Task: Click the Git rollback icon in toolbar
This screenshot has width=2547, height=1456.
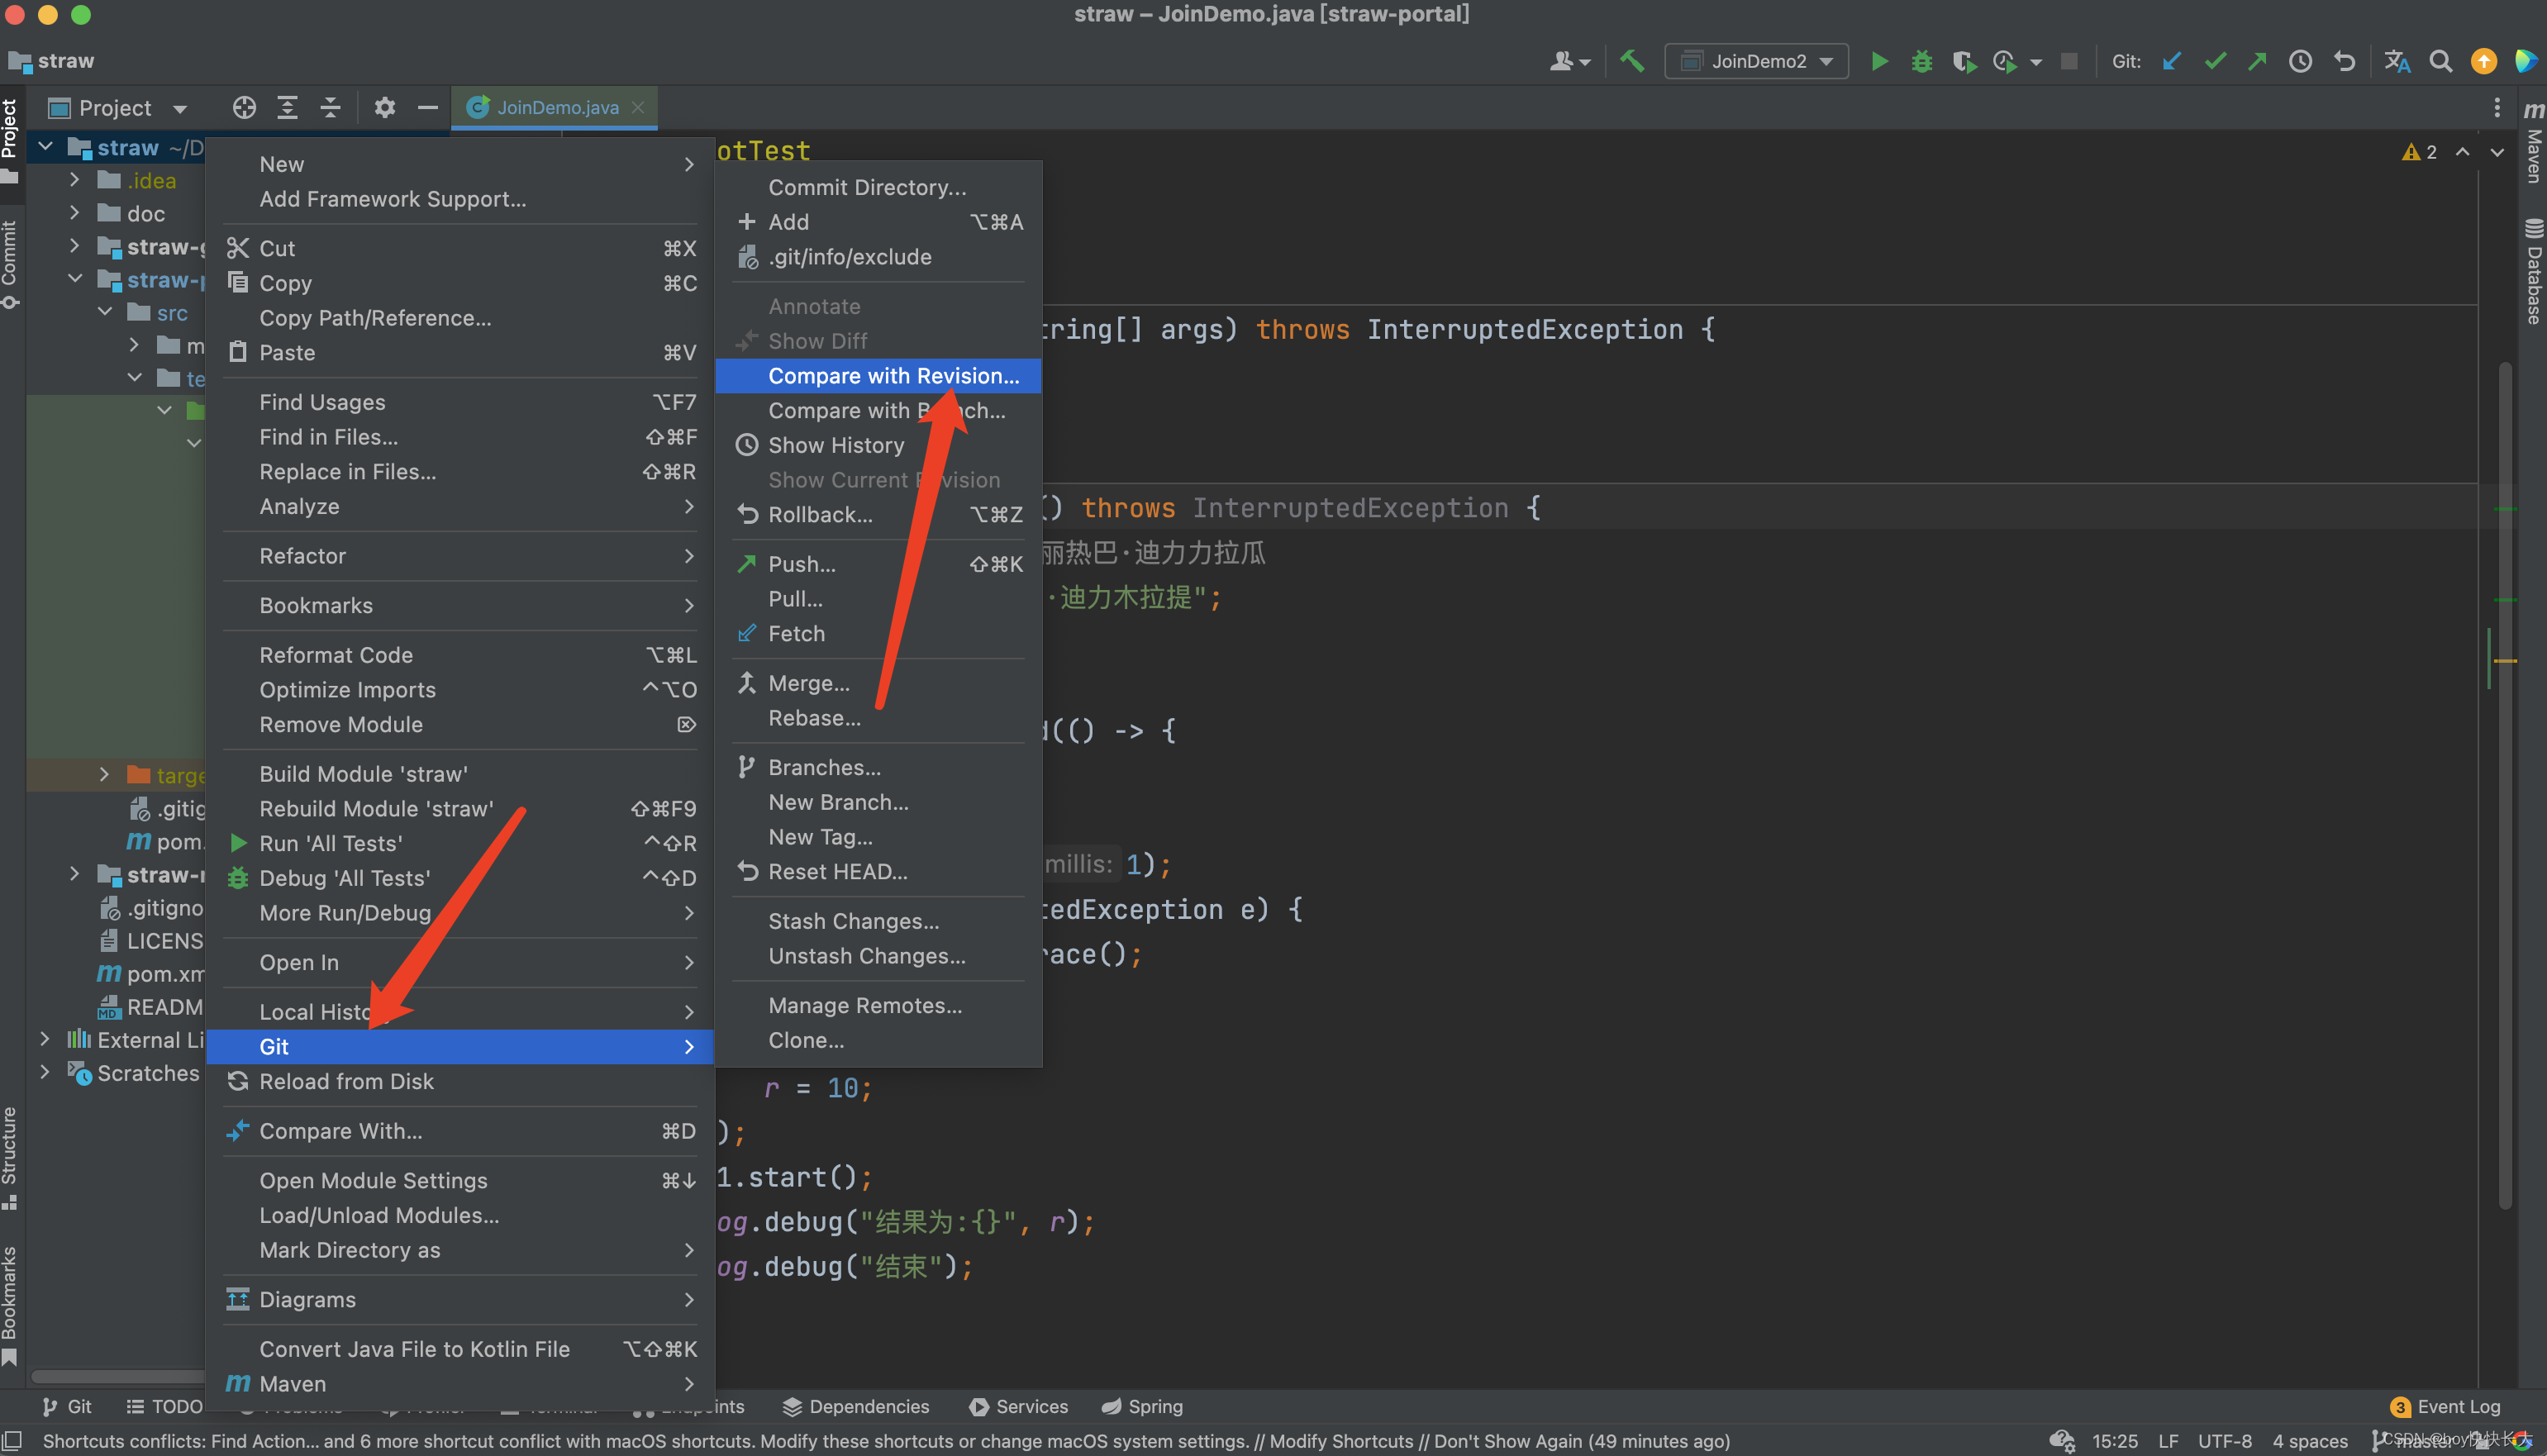Action: pyautogui.click(x=2344, y=61)
